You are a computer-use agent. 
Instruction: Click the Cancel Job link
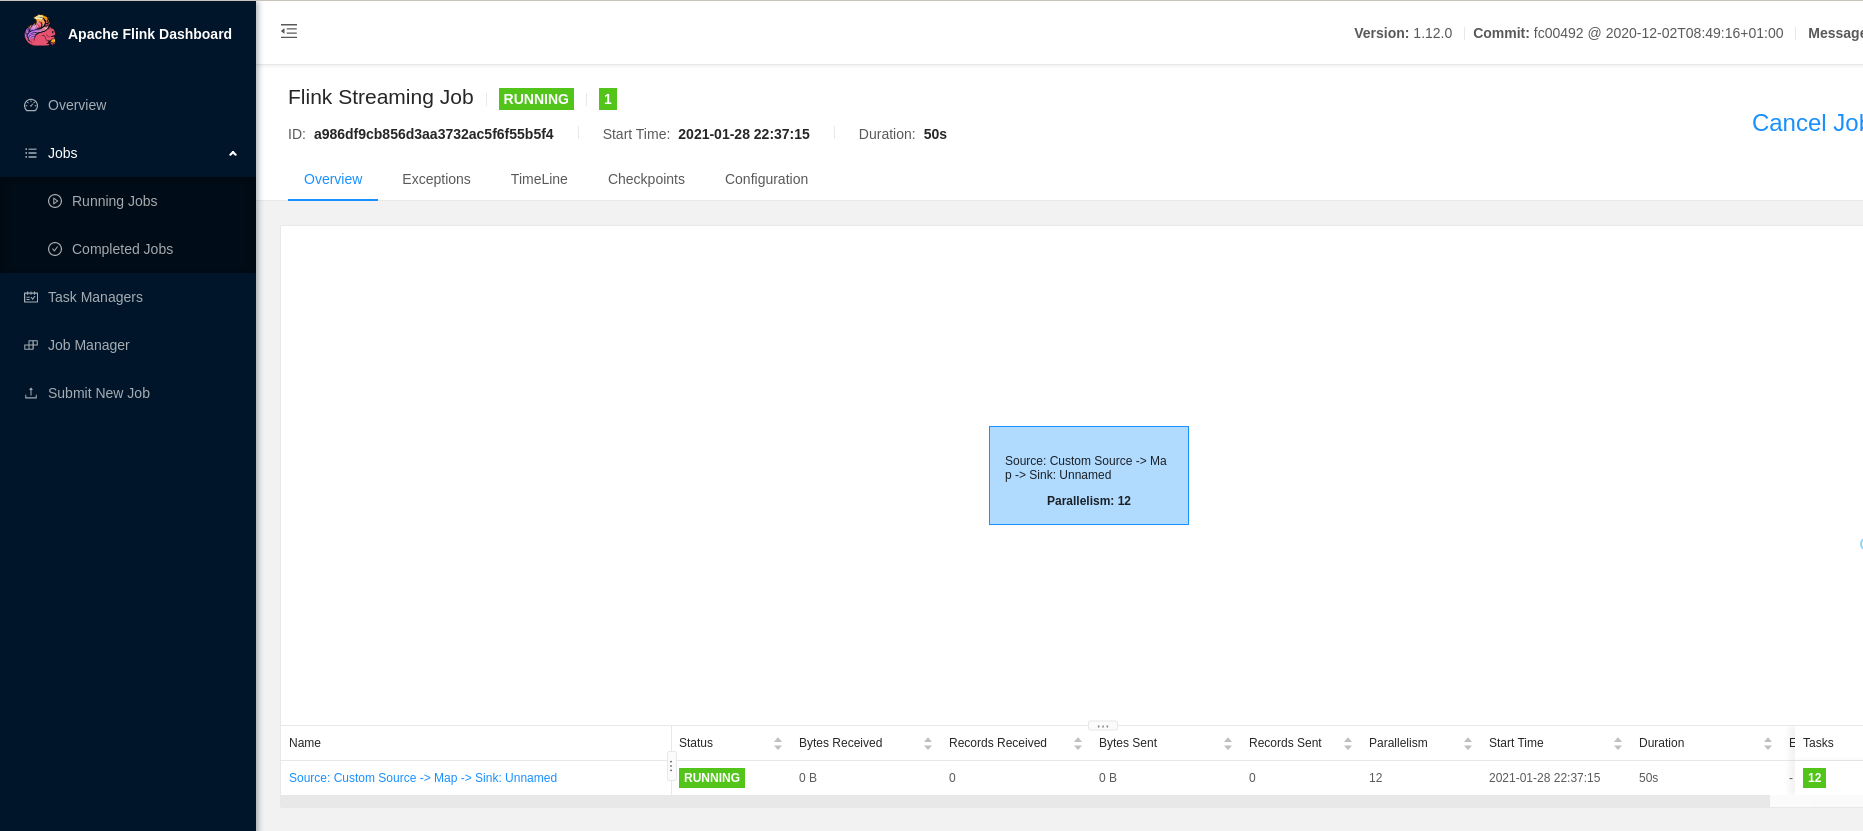point(1807,123)
